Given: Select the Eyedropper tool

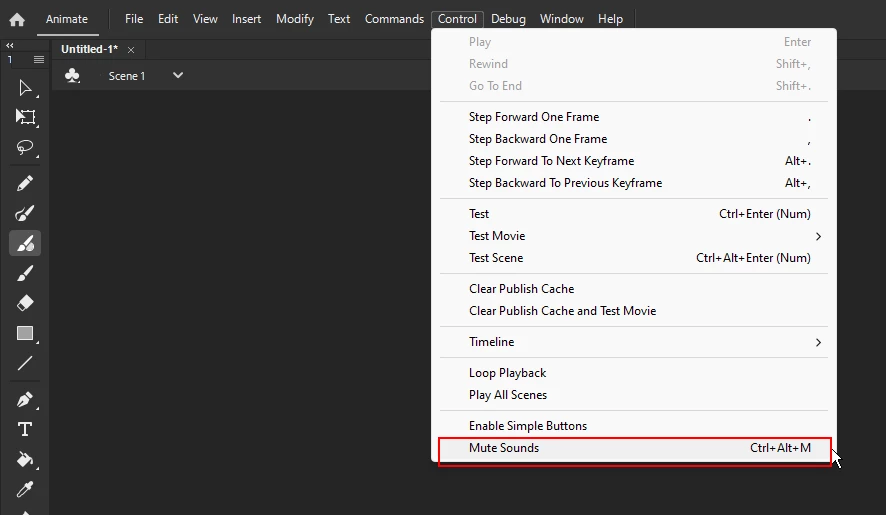Looking at the screenshot, I should click(25, 490).
